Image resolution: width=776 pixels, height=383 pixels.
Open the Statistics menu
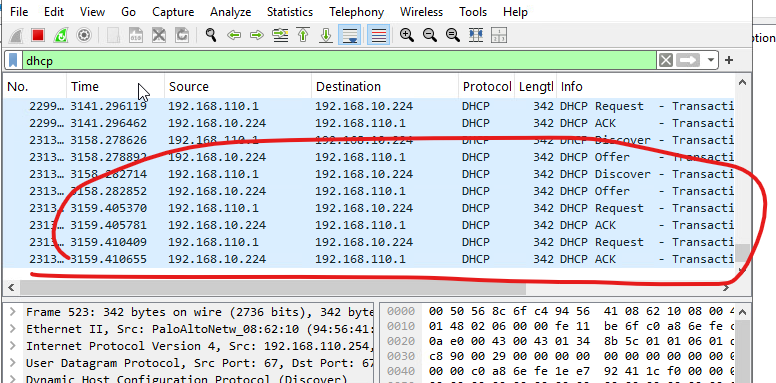pyautogui.click(x=290, y=12)
